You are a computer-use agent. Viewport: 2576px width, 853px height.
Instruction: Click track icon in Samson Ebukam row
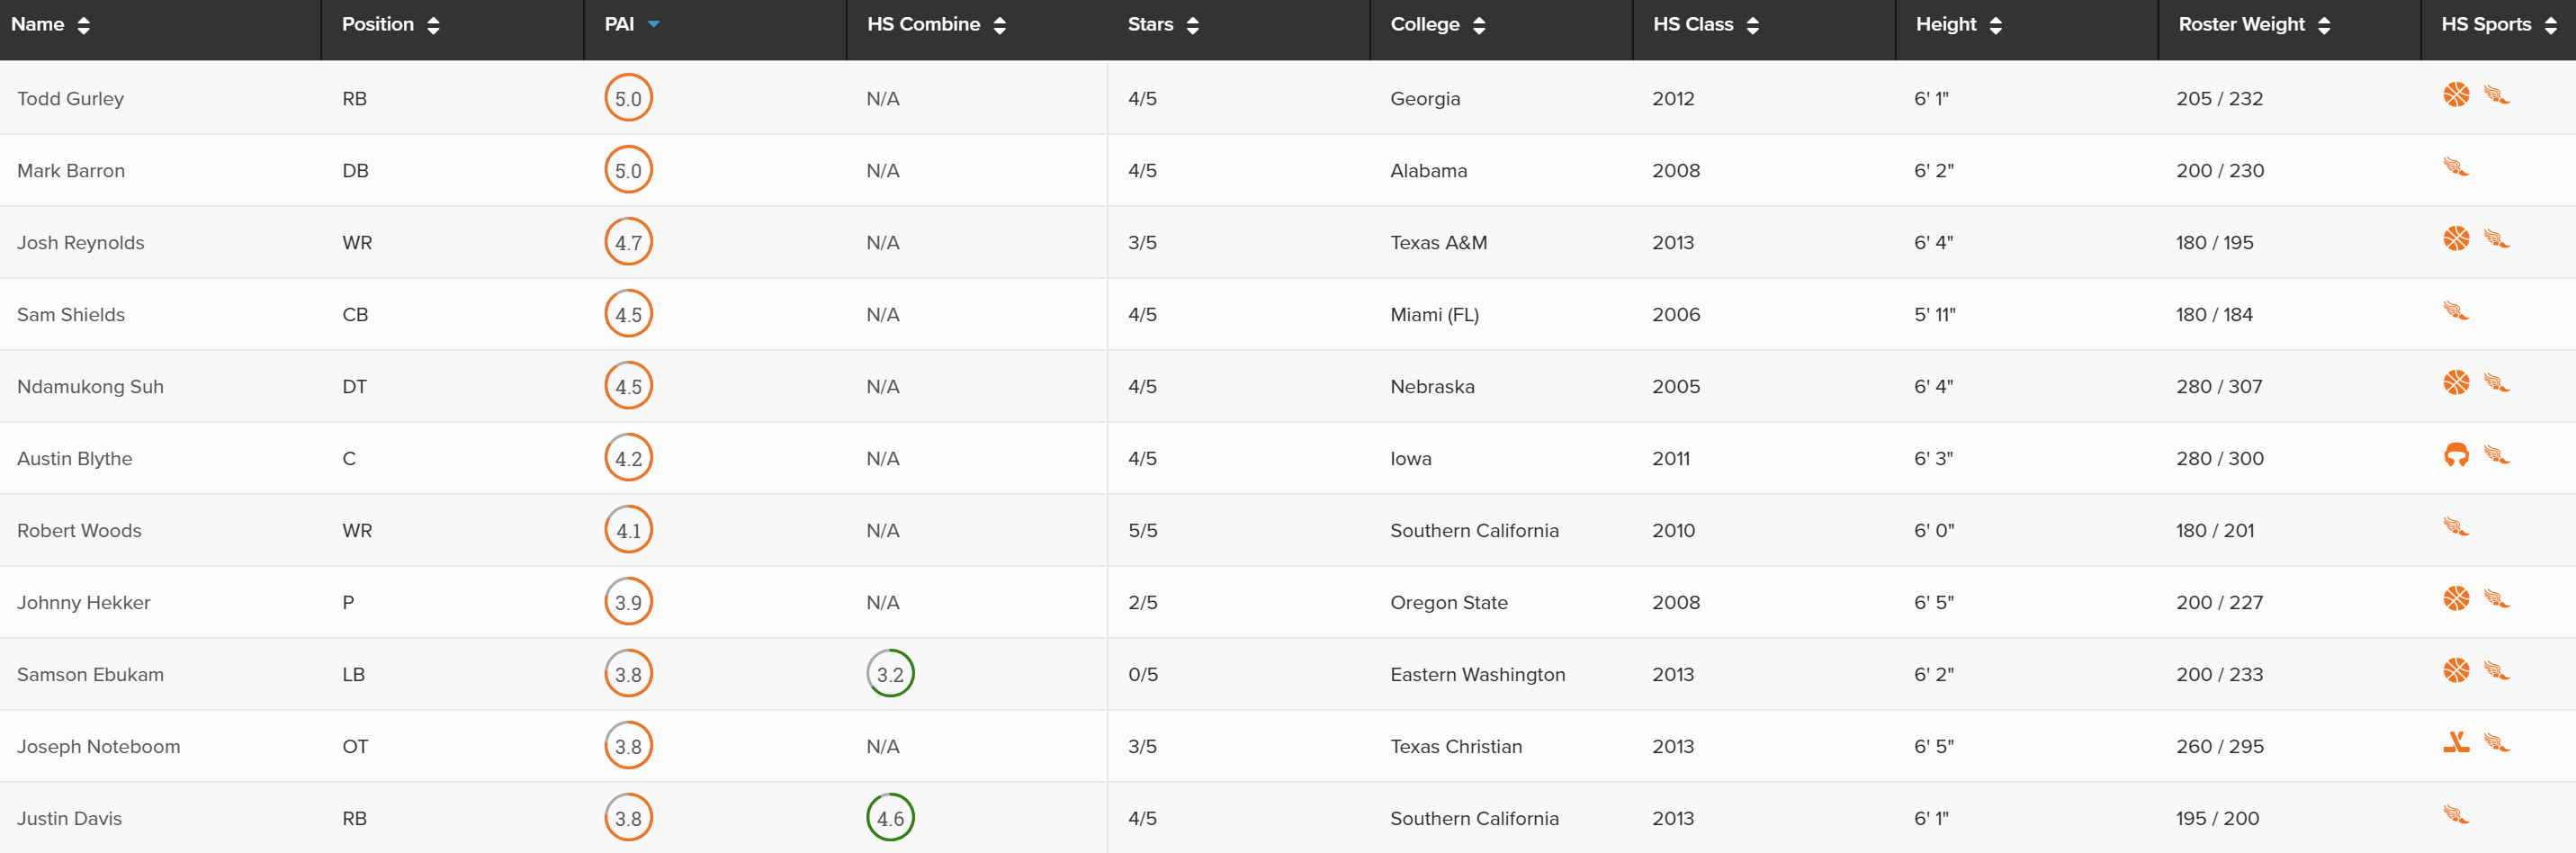(2497, 671)
